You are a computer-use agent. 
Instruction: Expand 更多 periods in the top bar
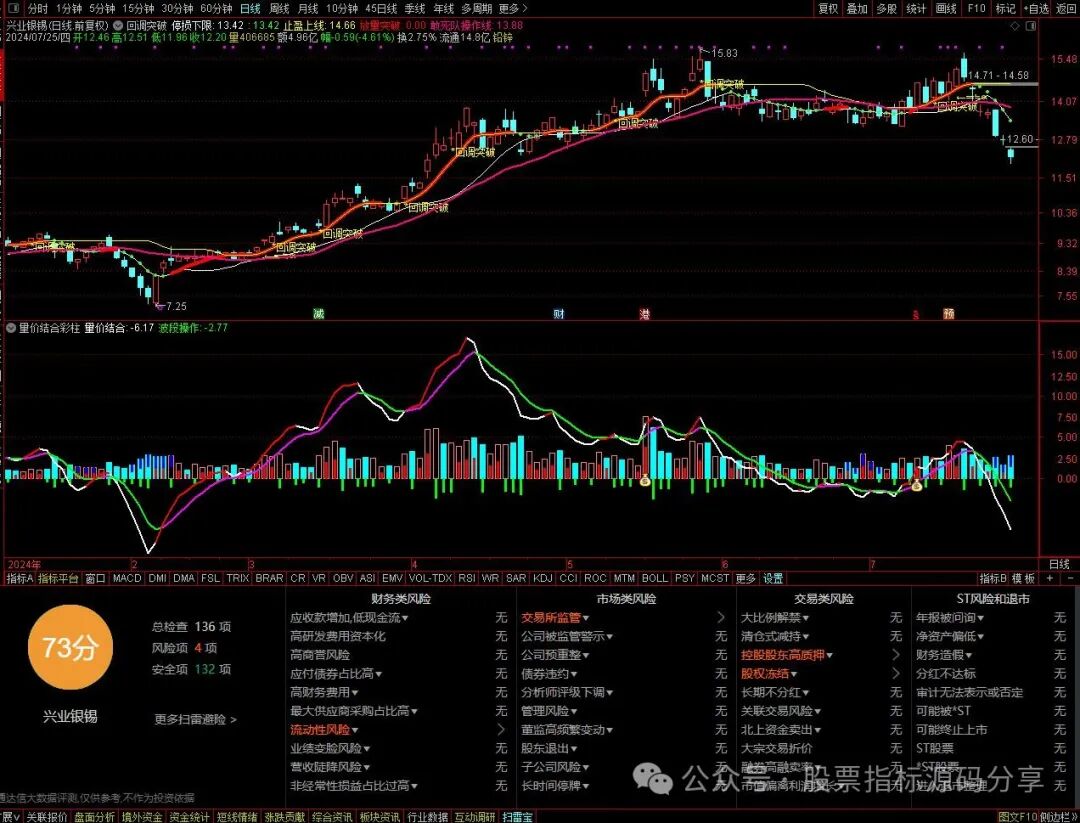click(512, 8)
